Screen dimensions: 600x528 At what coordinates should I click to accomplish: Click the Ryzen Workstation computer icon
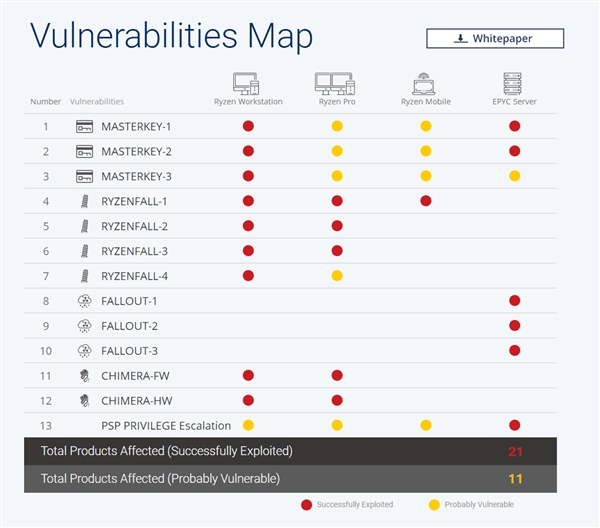(248, 82)
